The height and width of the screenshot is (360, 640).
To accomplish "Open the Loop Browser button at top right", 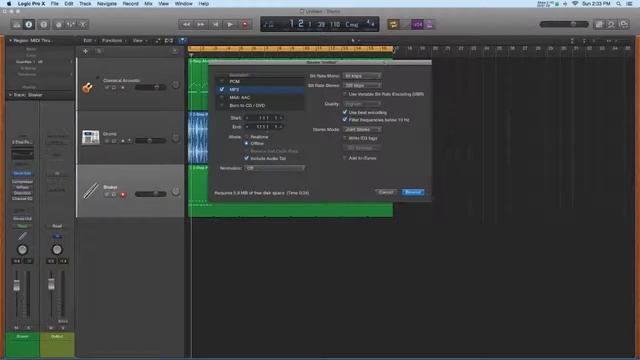I will [624, 24].
